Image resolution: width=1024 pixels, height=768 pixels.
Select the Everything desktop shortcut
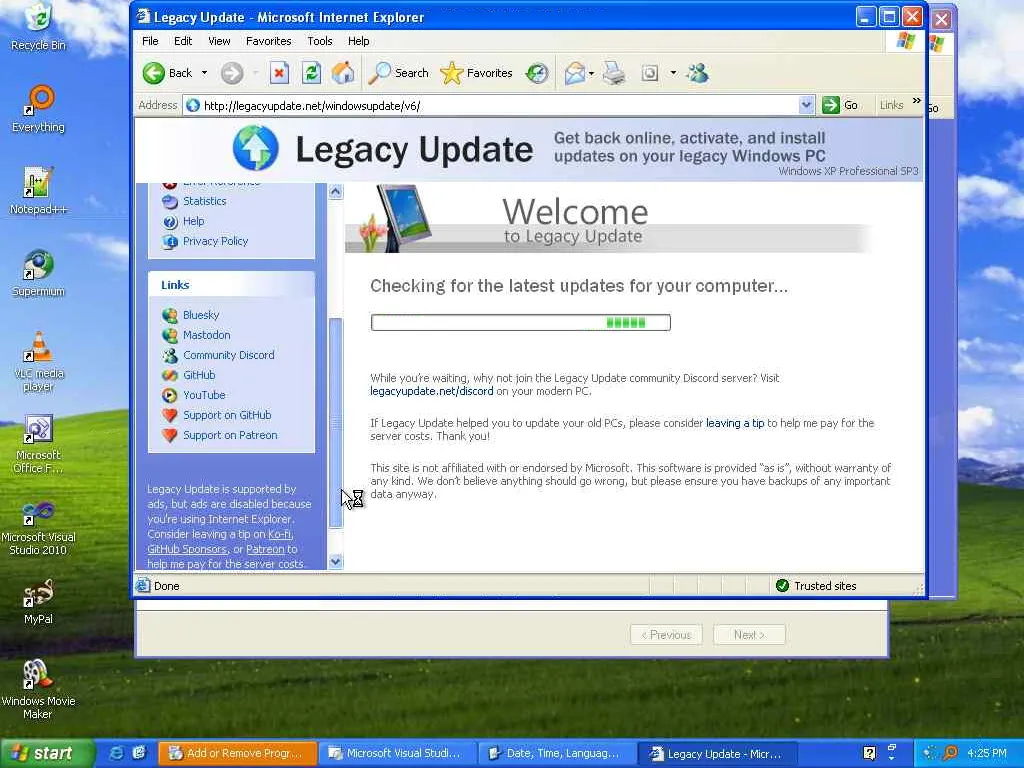pyautogui.click(x=39, y=109)
